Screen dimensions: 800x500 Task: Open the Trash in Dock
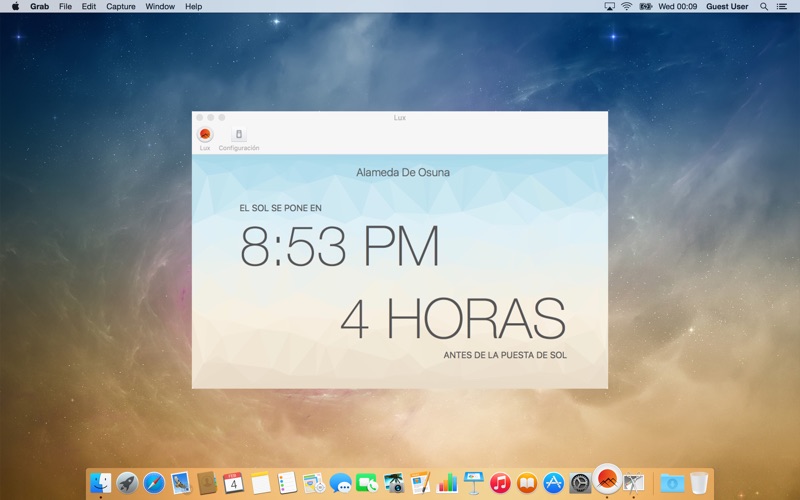[x=699, y=482]
